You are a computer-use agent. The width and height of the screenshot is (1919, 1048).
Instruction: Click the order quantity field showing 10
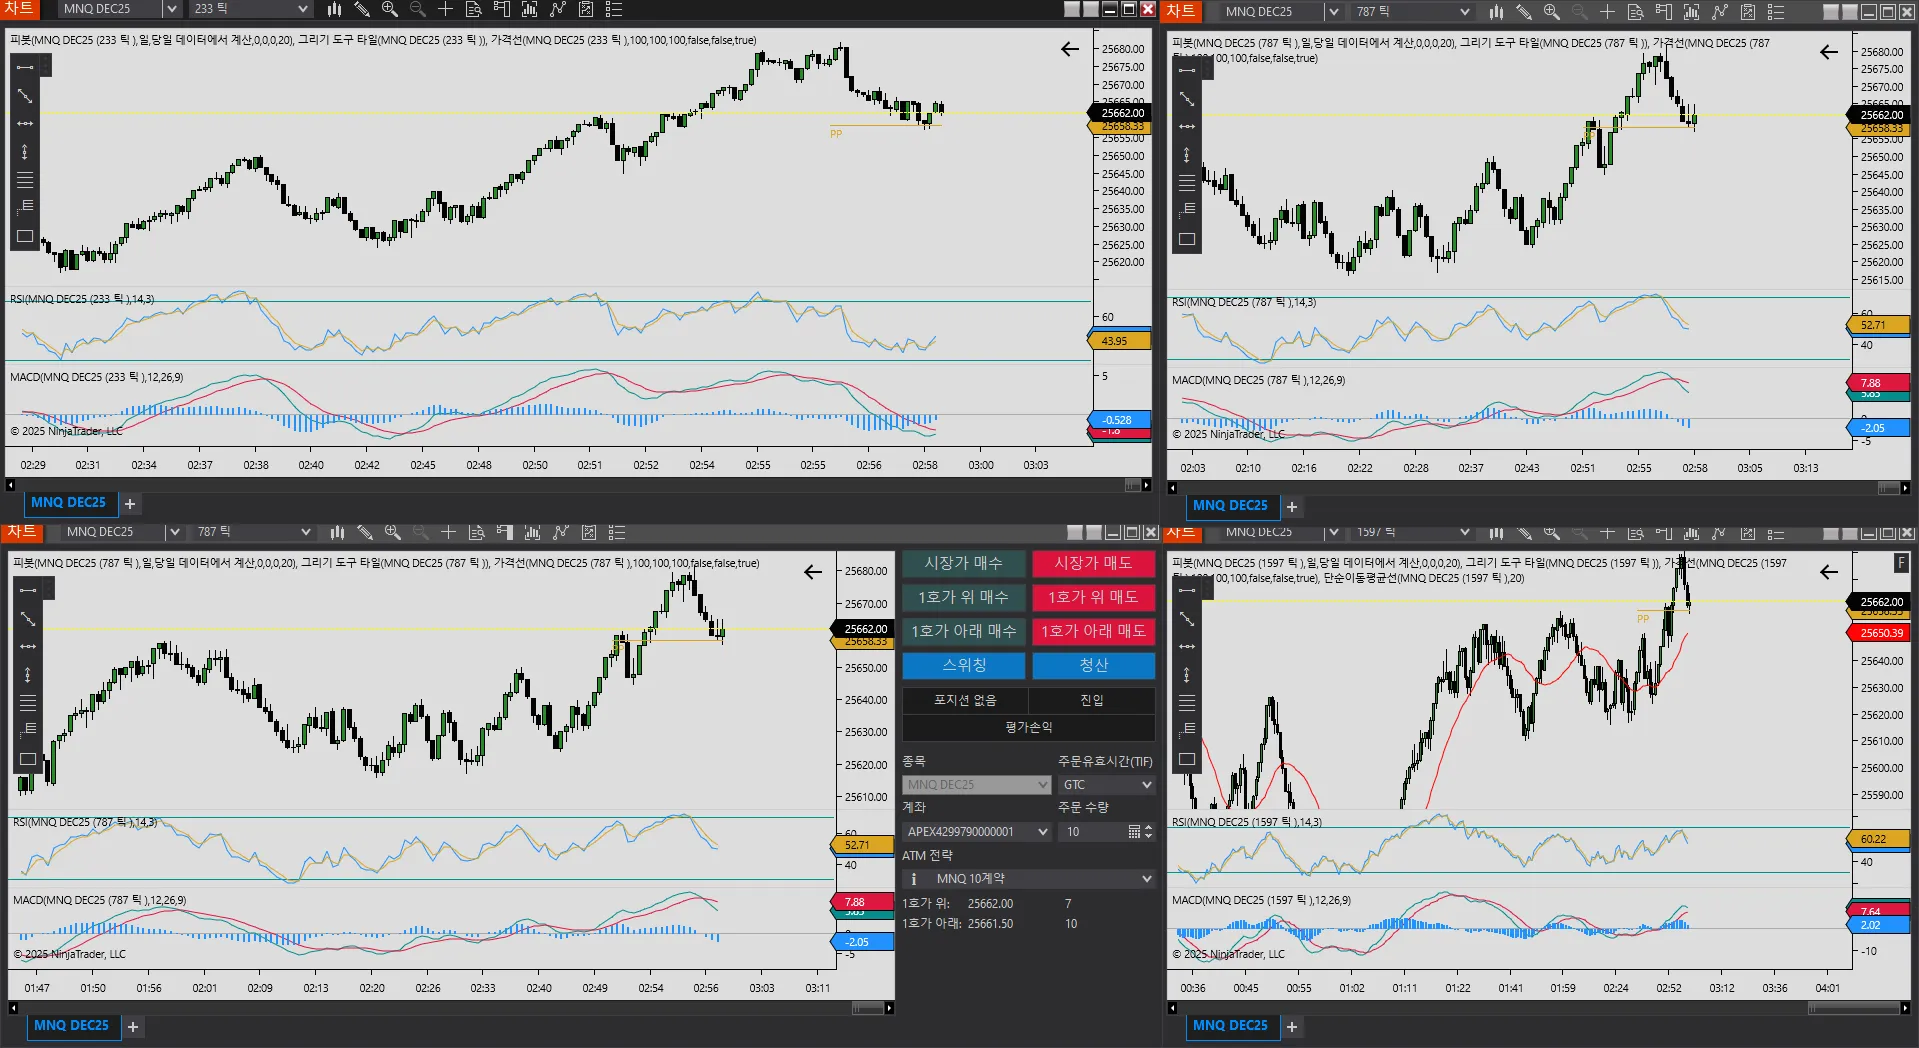click(x=1094, y=832)
